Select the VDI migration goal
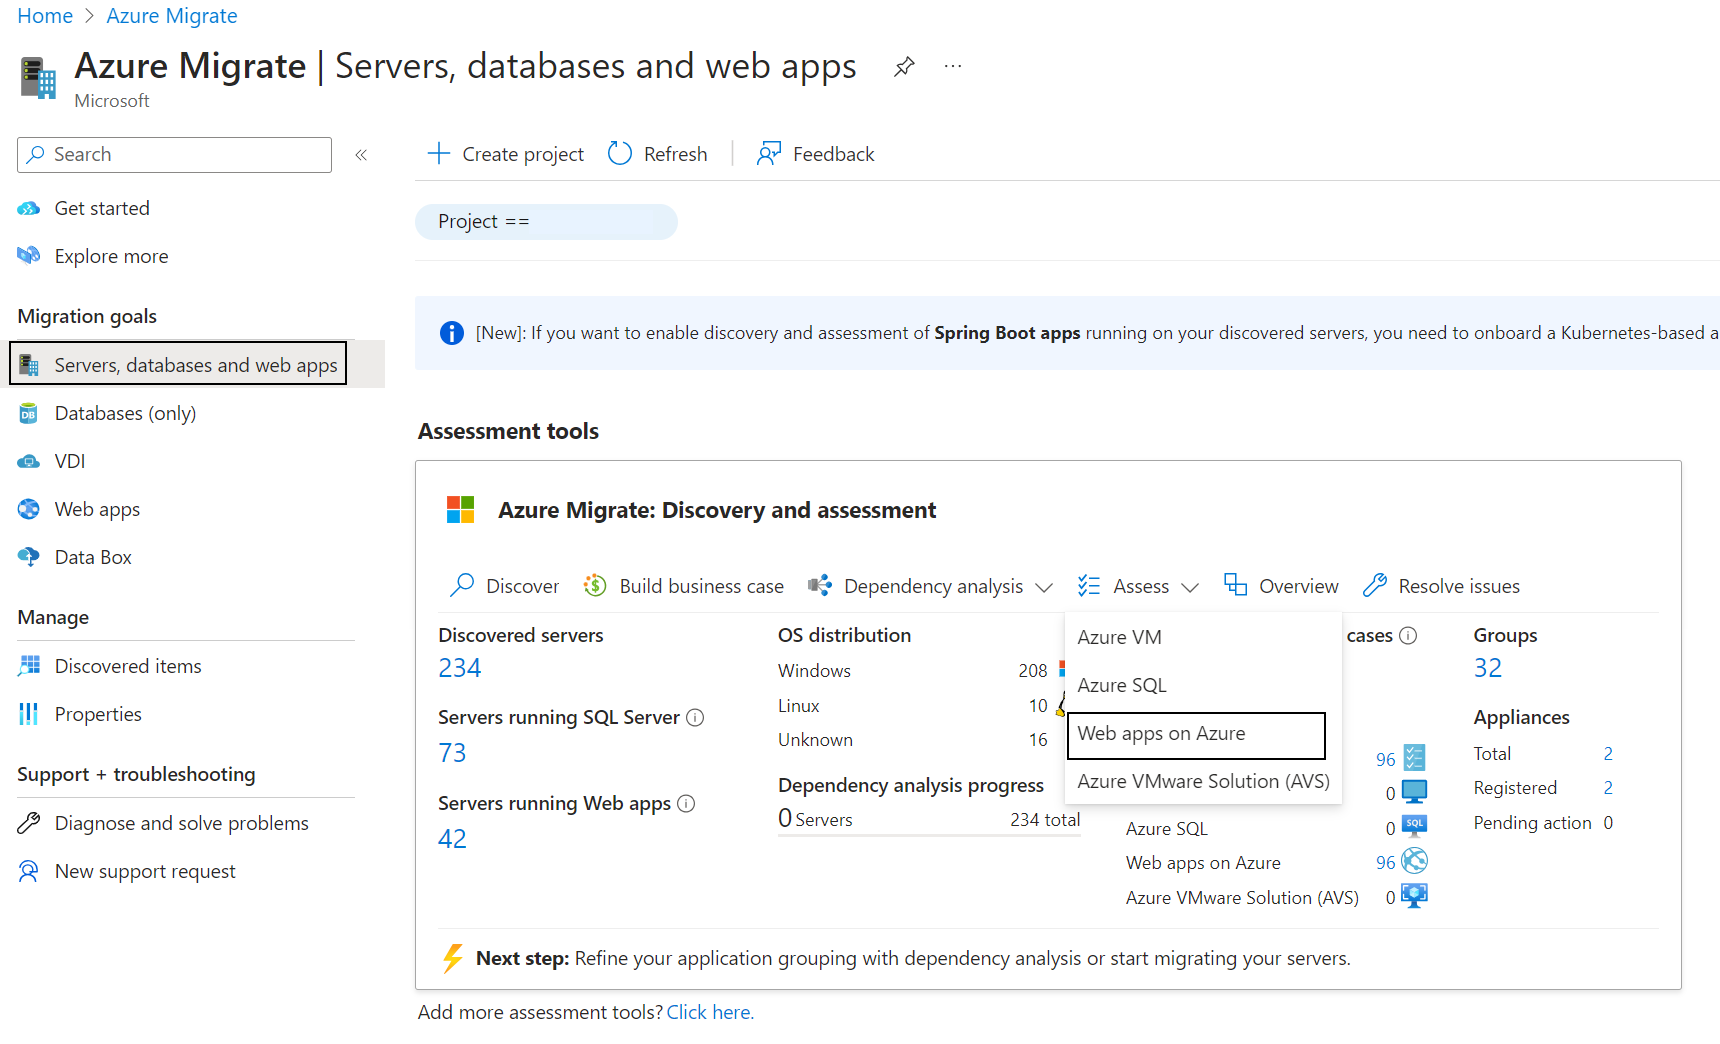The image size is (1720, 1044). pos(69,460)
